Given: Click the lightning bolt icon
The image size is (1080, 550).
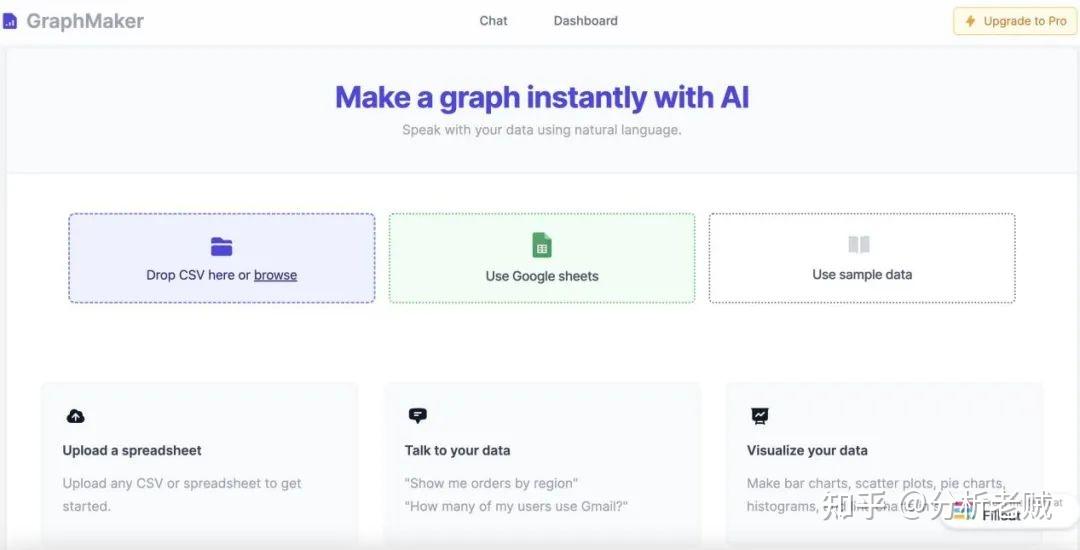Looking at the screenshot, I should 970,21.
